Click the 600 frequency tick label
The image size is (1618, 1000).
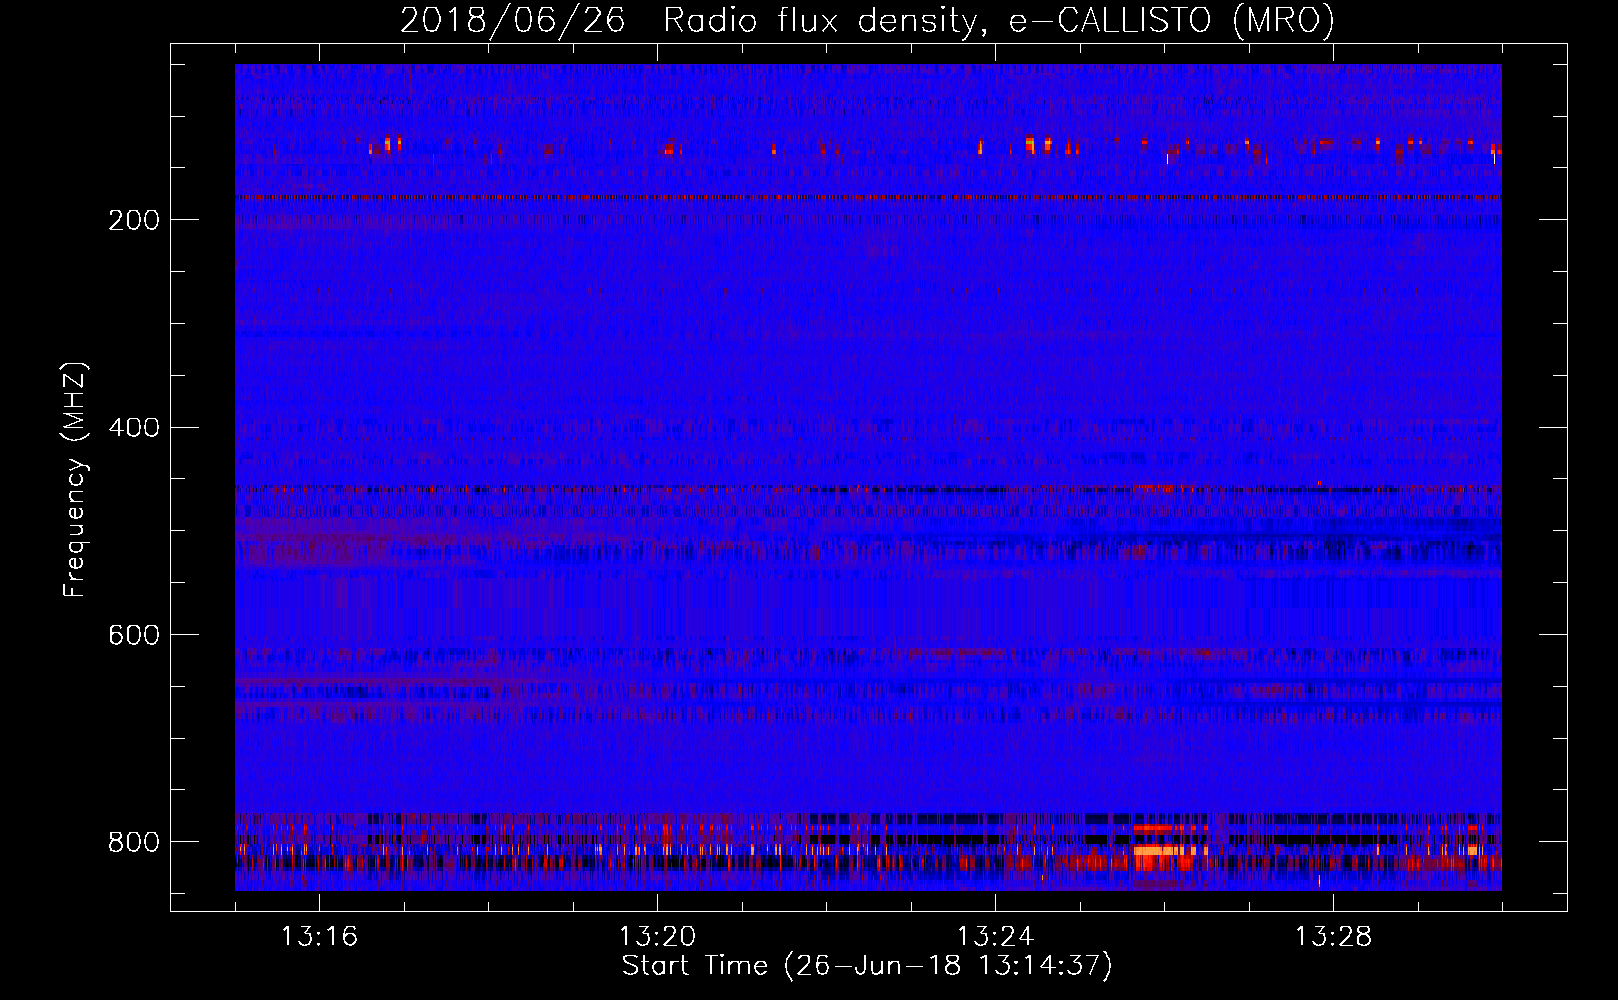click(133, 635)
